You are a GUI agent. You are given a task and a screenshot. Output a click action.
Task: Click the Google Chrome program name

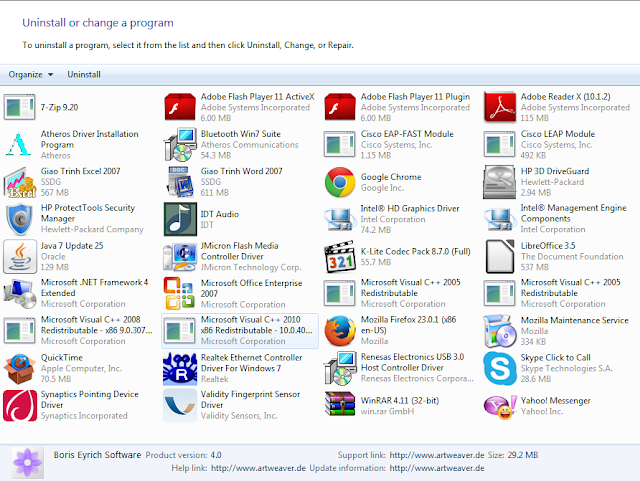(391, 177)
